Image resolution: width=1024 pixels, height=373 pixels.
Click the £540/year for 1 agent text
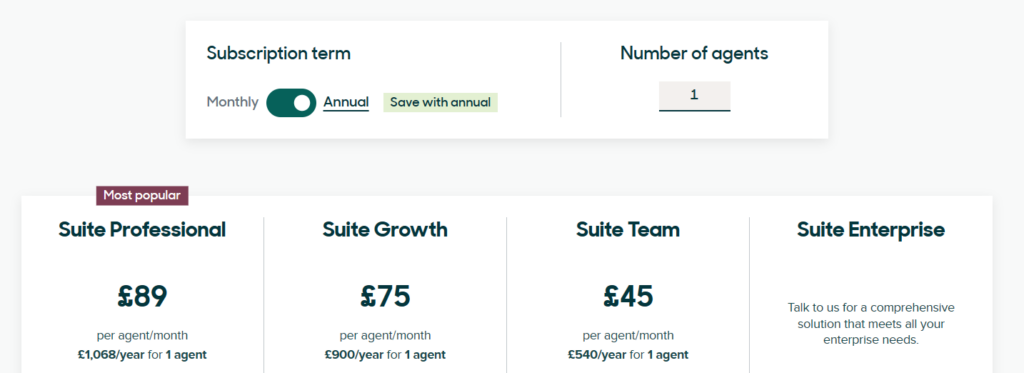[x=628, y=355]
